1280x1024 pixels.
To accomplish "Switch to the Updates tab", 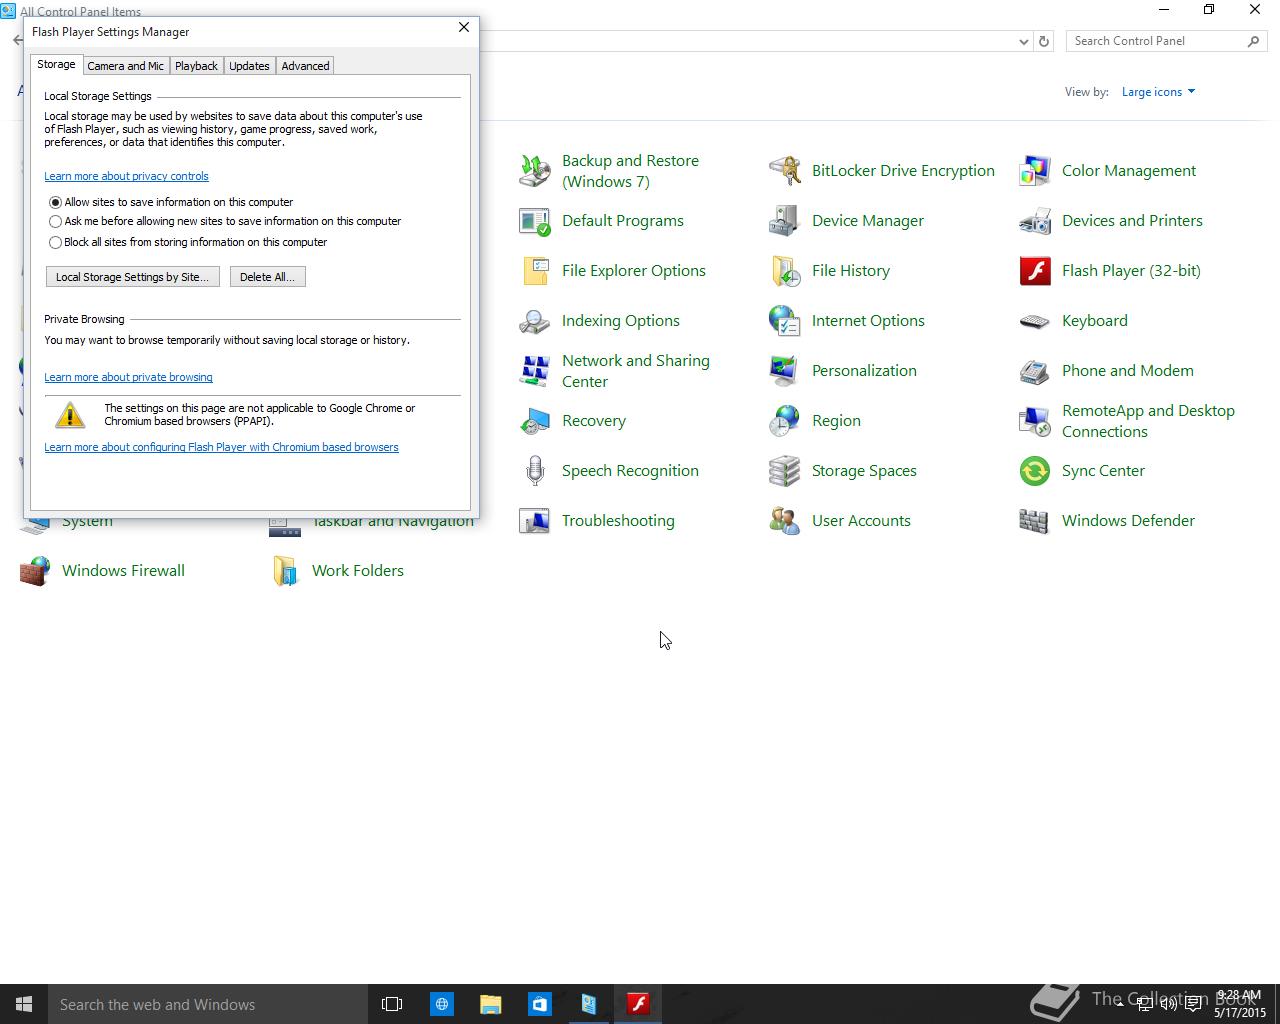I will pos(249,66).
